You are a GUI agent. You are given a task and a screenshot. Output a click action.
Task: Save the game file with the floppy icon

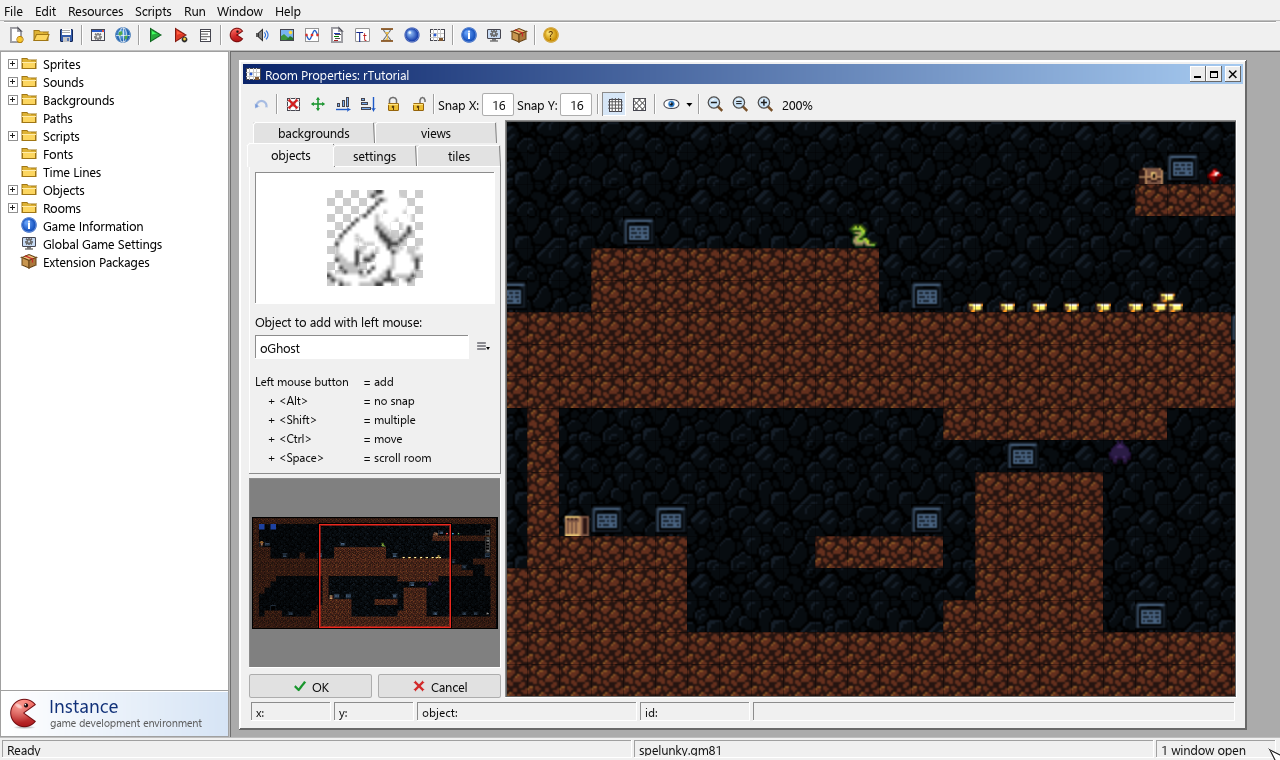pyautogui.click(x=66, y=35)
